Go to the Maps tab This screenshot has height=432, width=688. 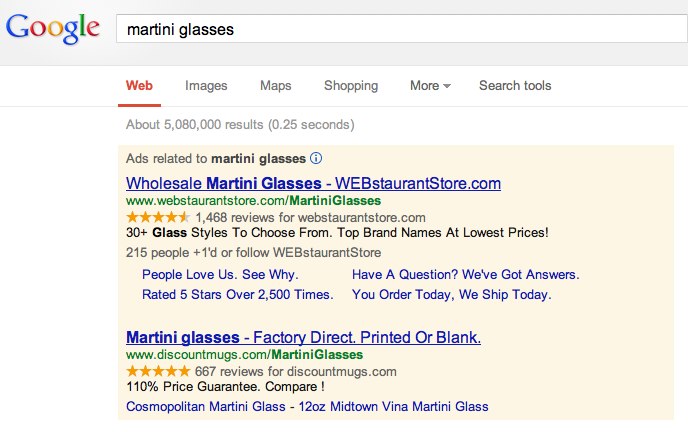tap(275, 86)
